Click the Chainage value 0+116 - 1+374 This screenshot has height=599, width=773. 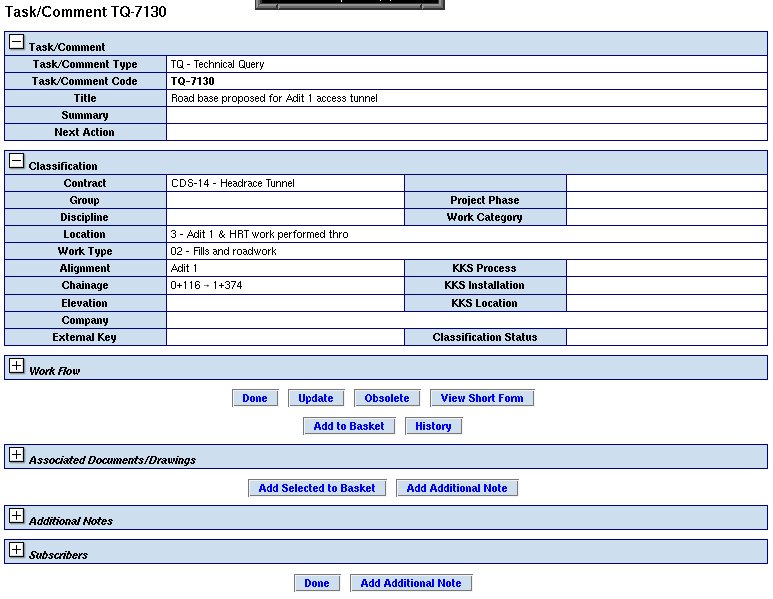tap(207, 286)
